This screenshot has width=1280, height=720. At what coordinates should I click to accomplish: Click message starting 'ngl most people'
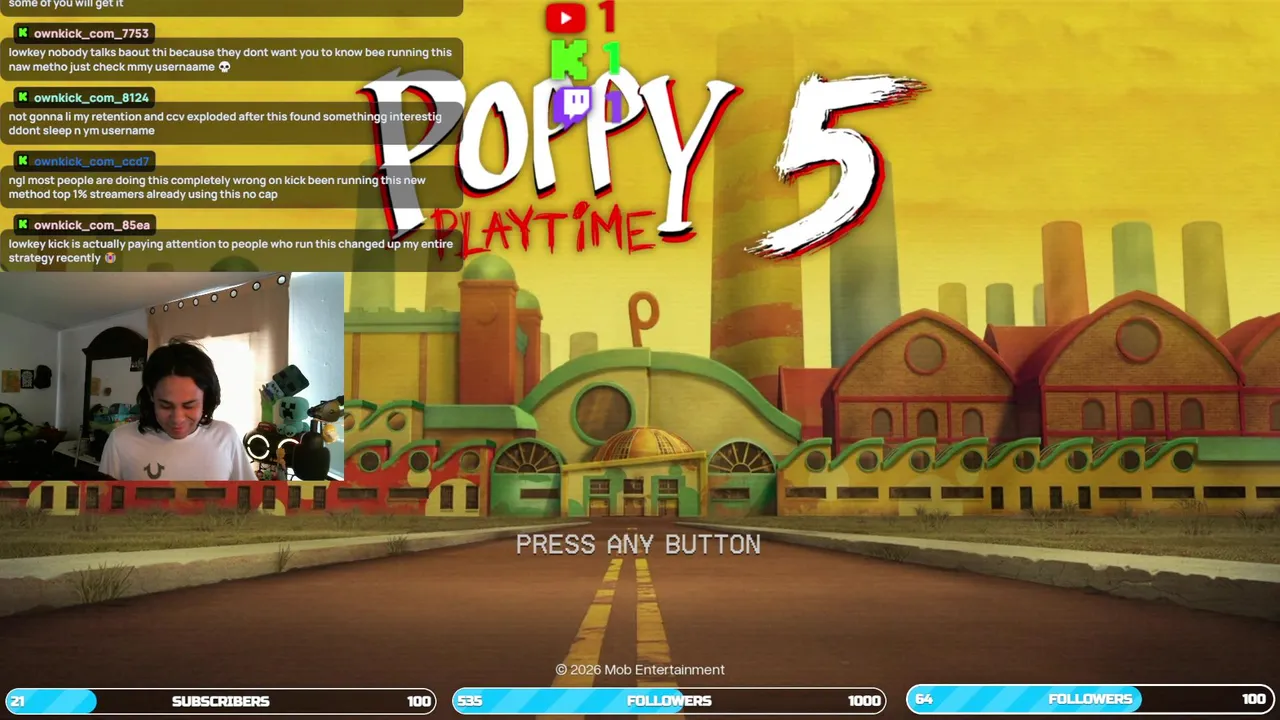(230, 187)
